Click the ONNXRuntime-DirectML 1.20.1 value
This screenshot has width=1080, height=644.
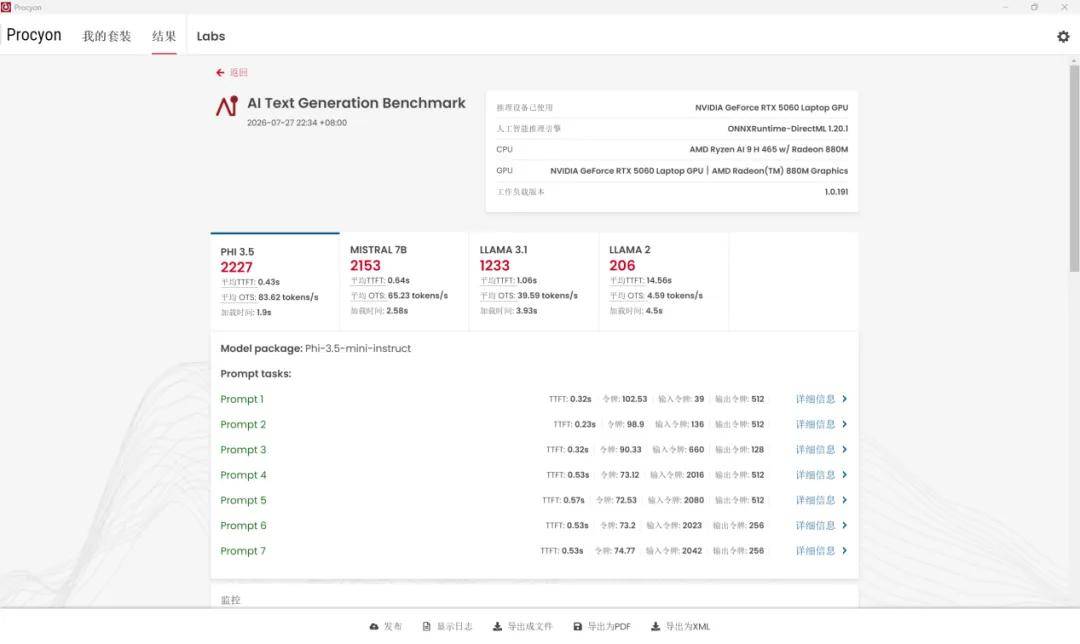(787, 129)
